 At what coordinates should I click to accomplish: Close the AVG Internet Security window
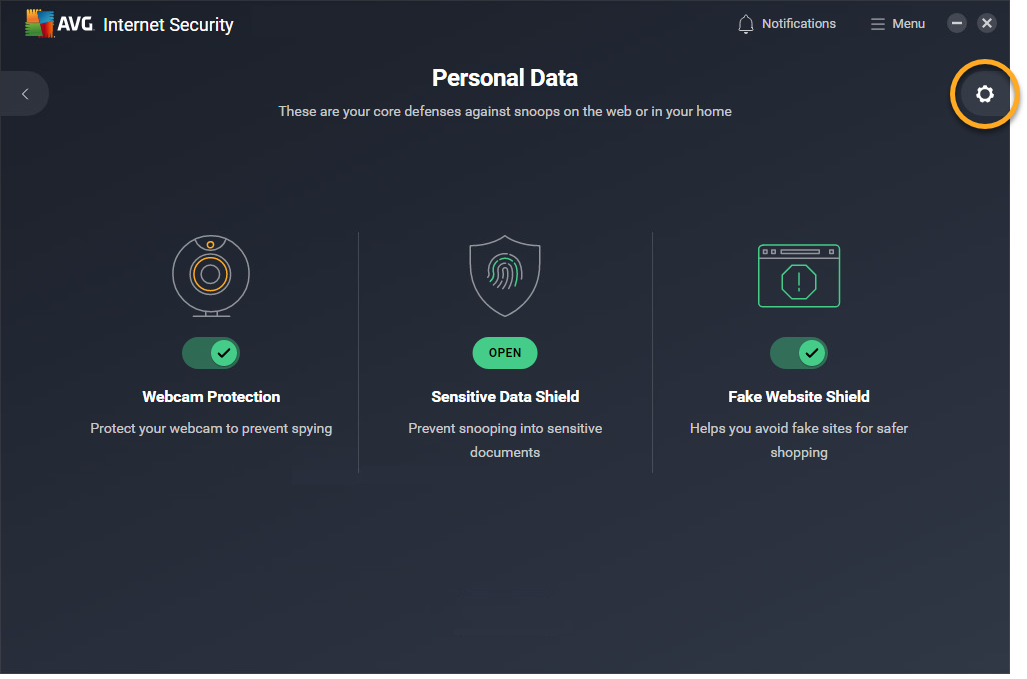pos(987,23)
